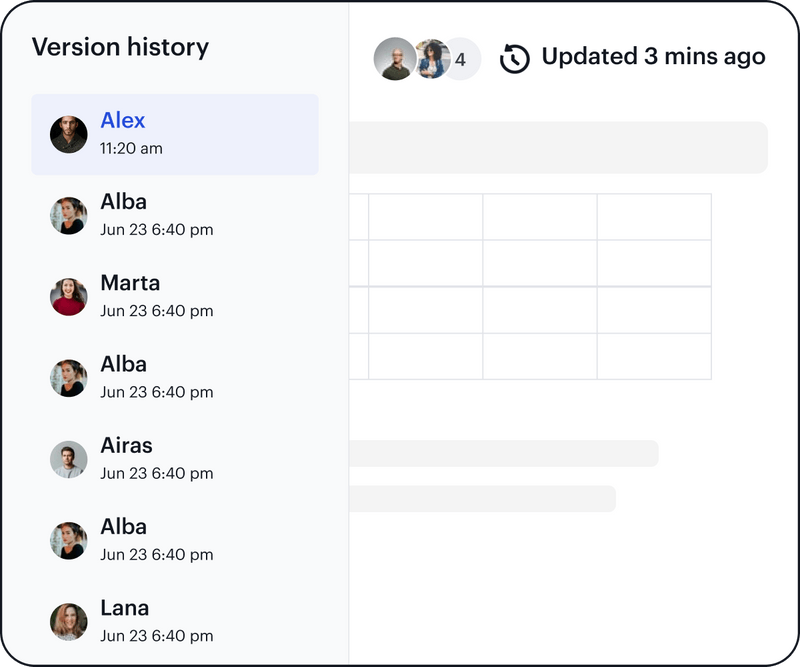This screenshot has width=800, height=667.
Task: Click the 'Updated 3 mins ago' text
Action: coord(653,57)
